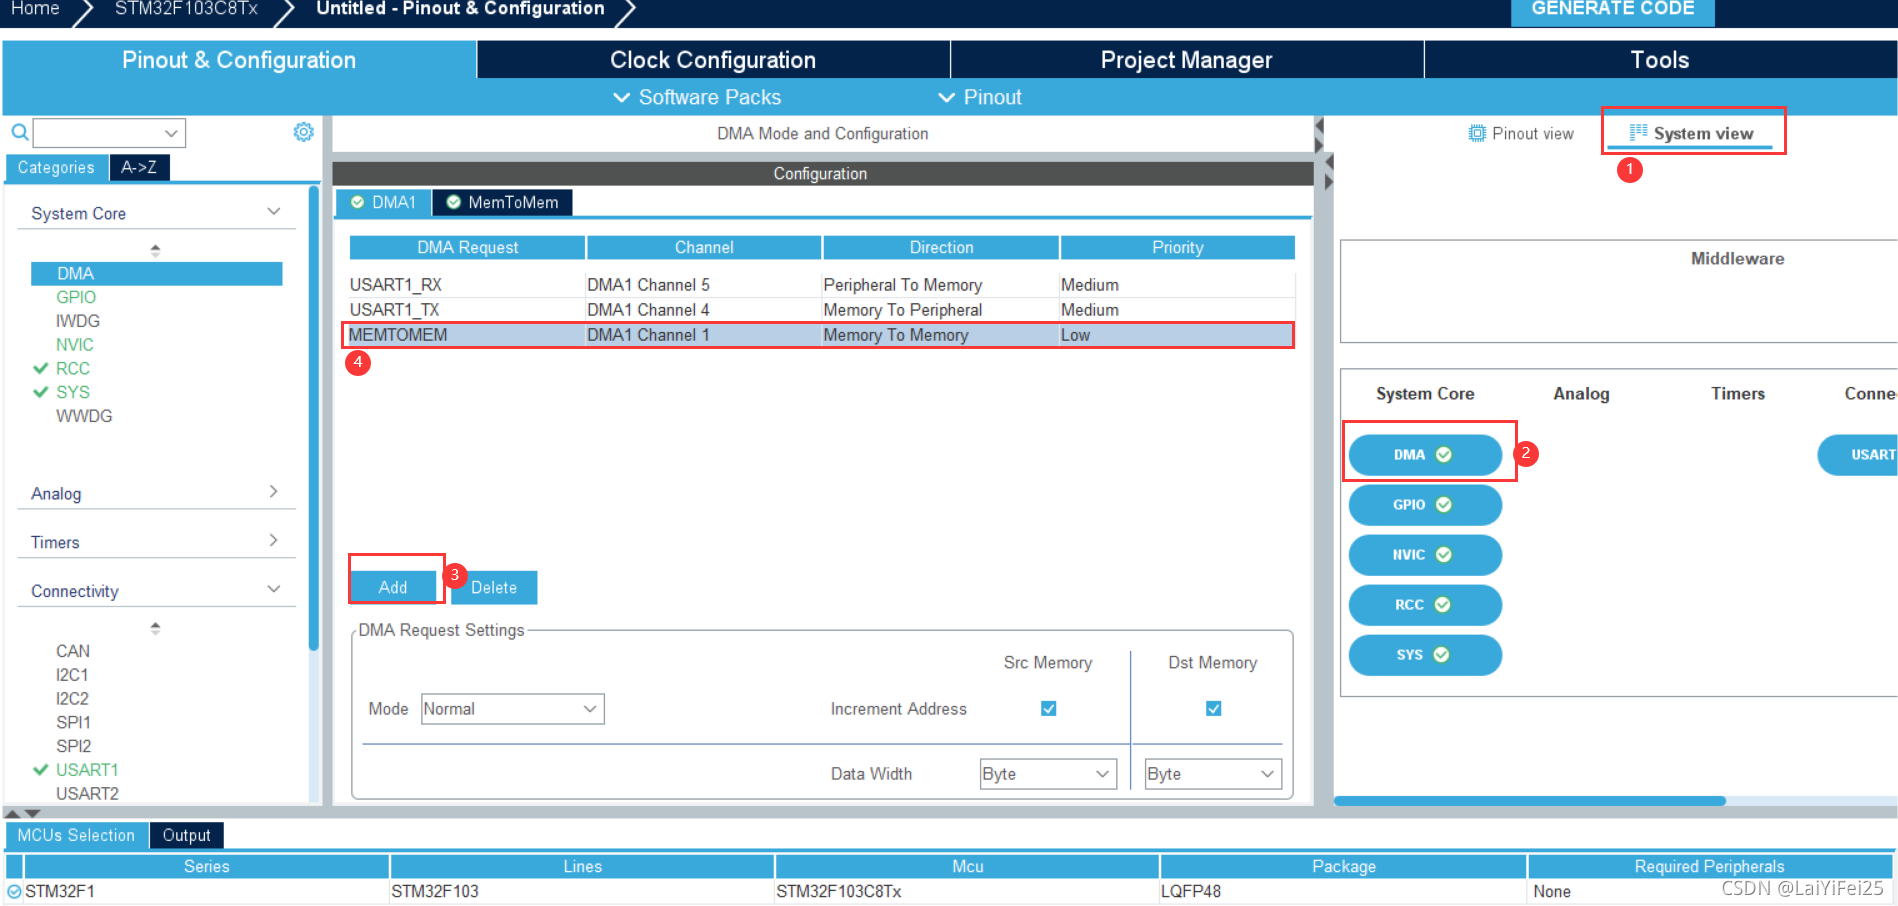The width and height of the screenshot is (1898, 906).
Task: Click the system view horizontal scrollbar
Action: coord(1530,800)
